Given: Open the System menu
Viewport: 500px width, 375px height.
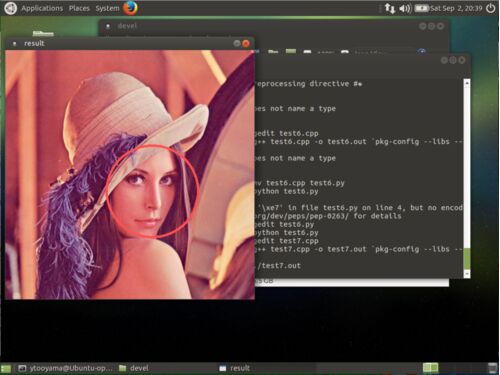Looking at the screenshot, I should pyautogui.click(x=107, y=8).
